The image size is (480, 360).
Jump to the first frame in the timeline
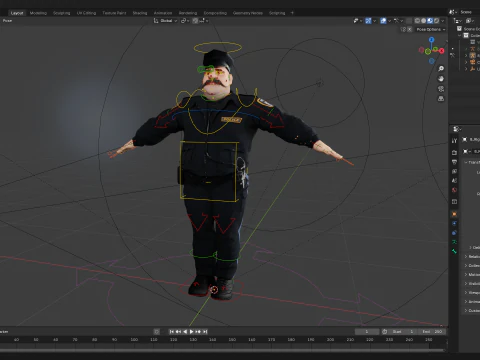[172, 332]
